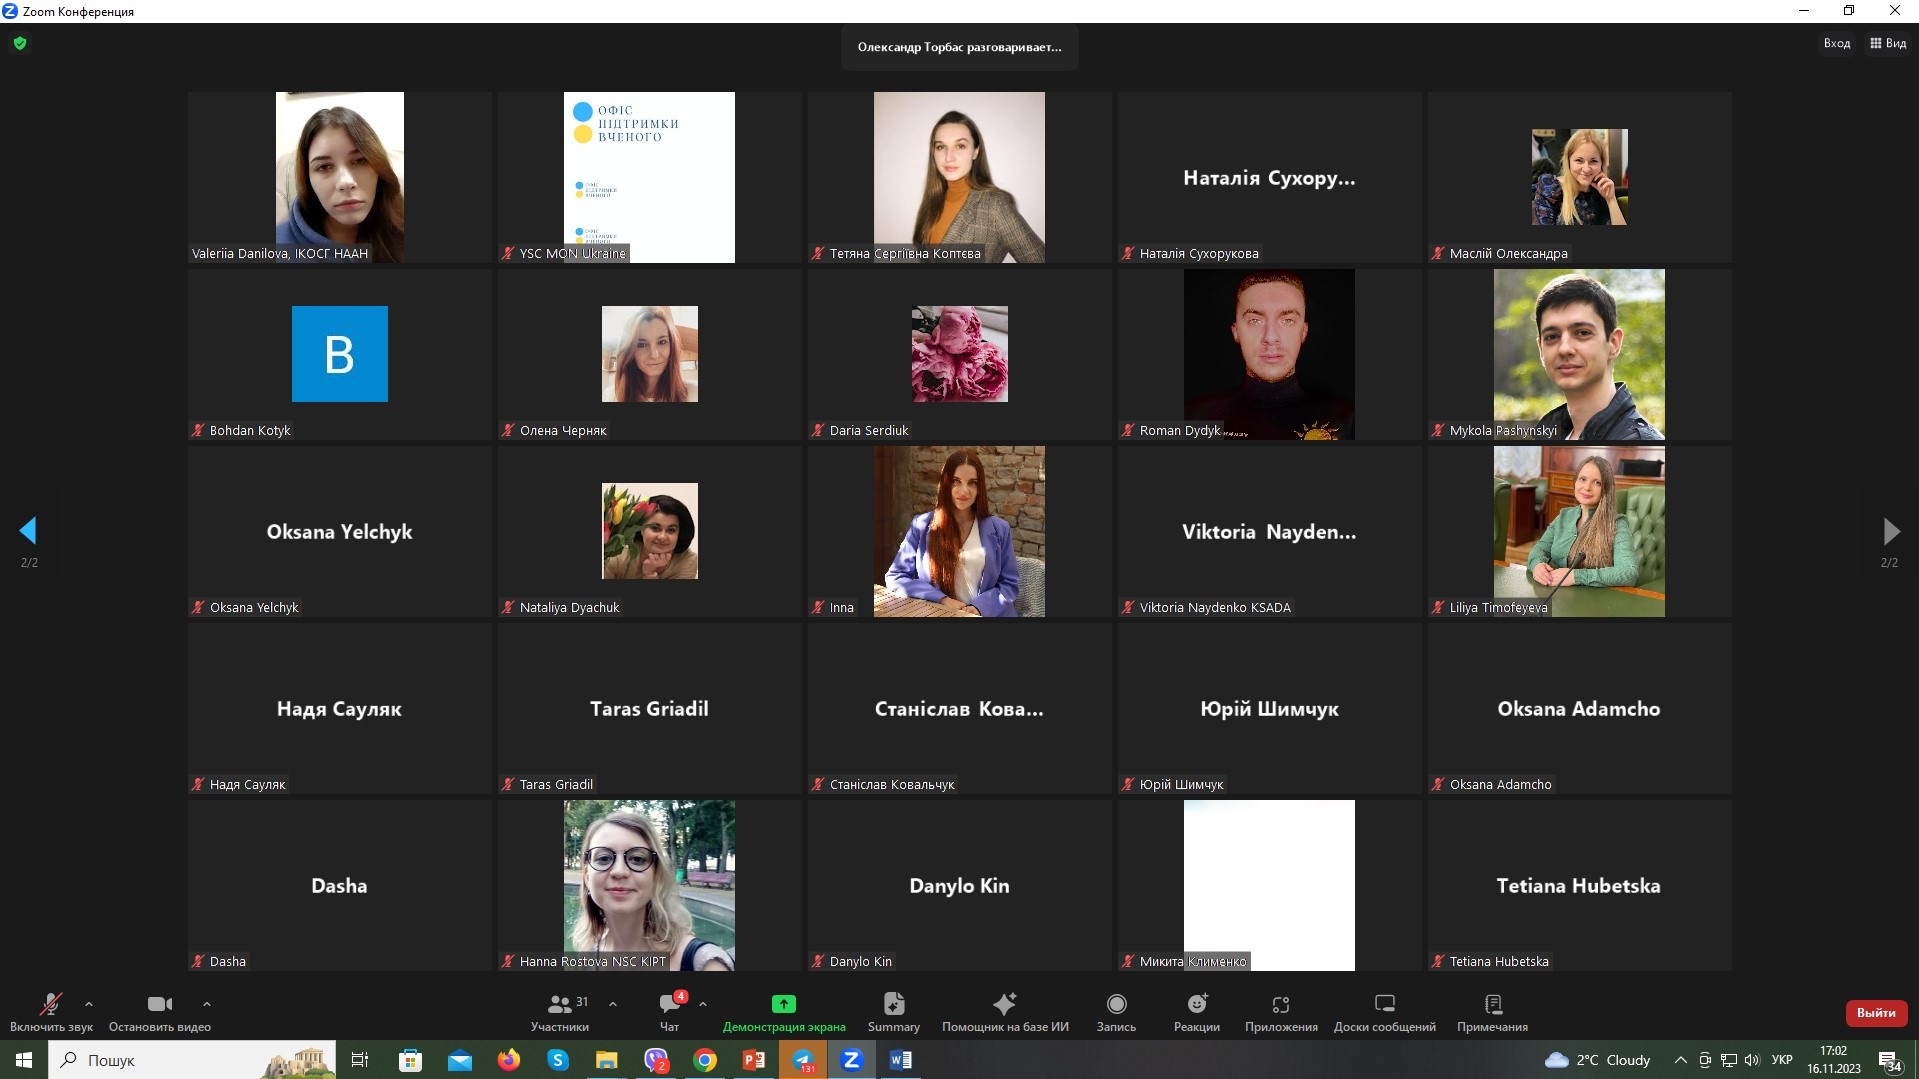Click the Sign In button at top right
The width and height of the screenshot is (1919, 1079).
tap(1836, 43)
